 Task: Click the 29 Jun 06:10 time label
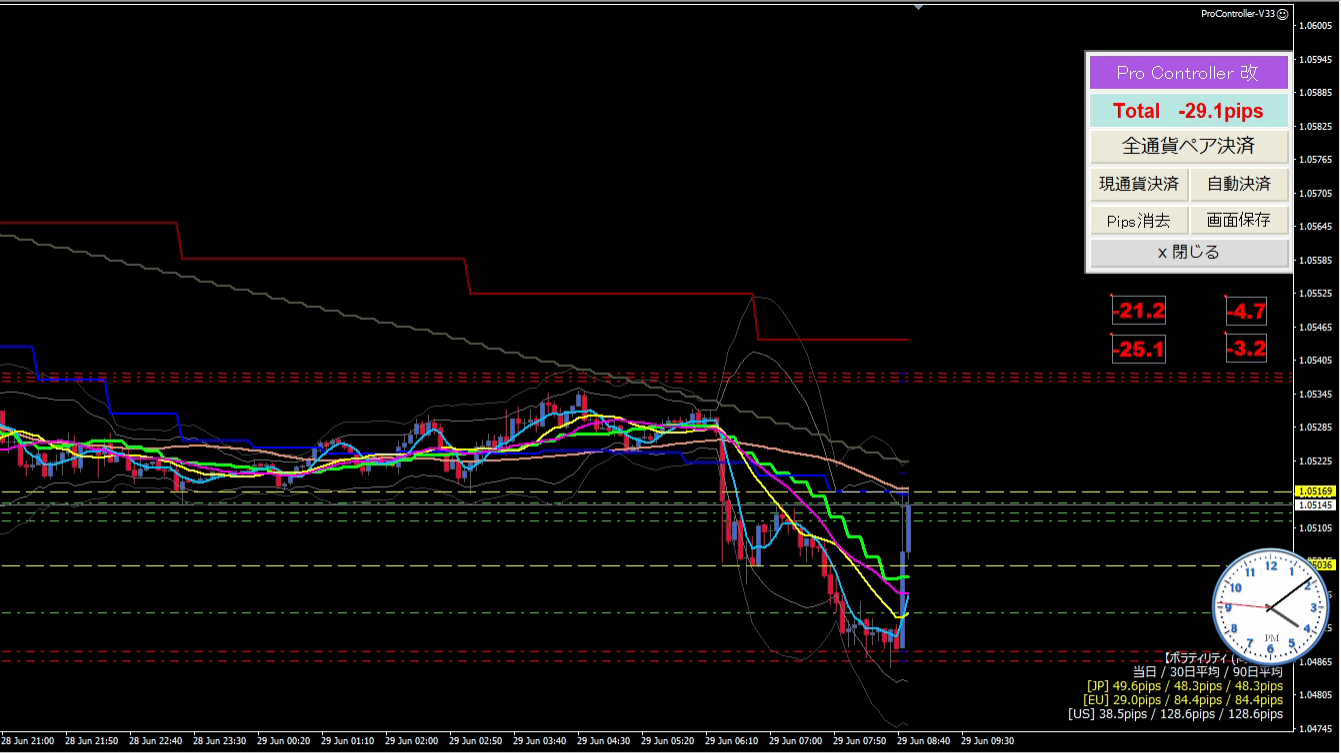point(734,742)
